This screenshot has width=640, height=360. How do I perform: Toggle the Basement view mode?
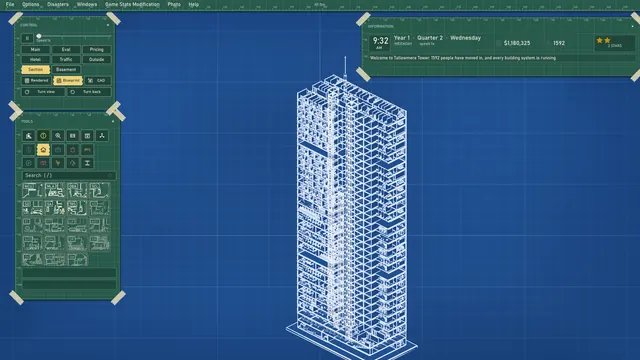(66, 69)
